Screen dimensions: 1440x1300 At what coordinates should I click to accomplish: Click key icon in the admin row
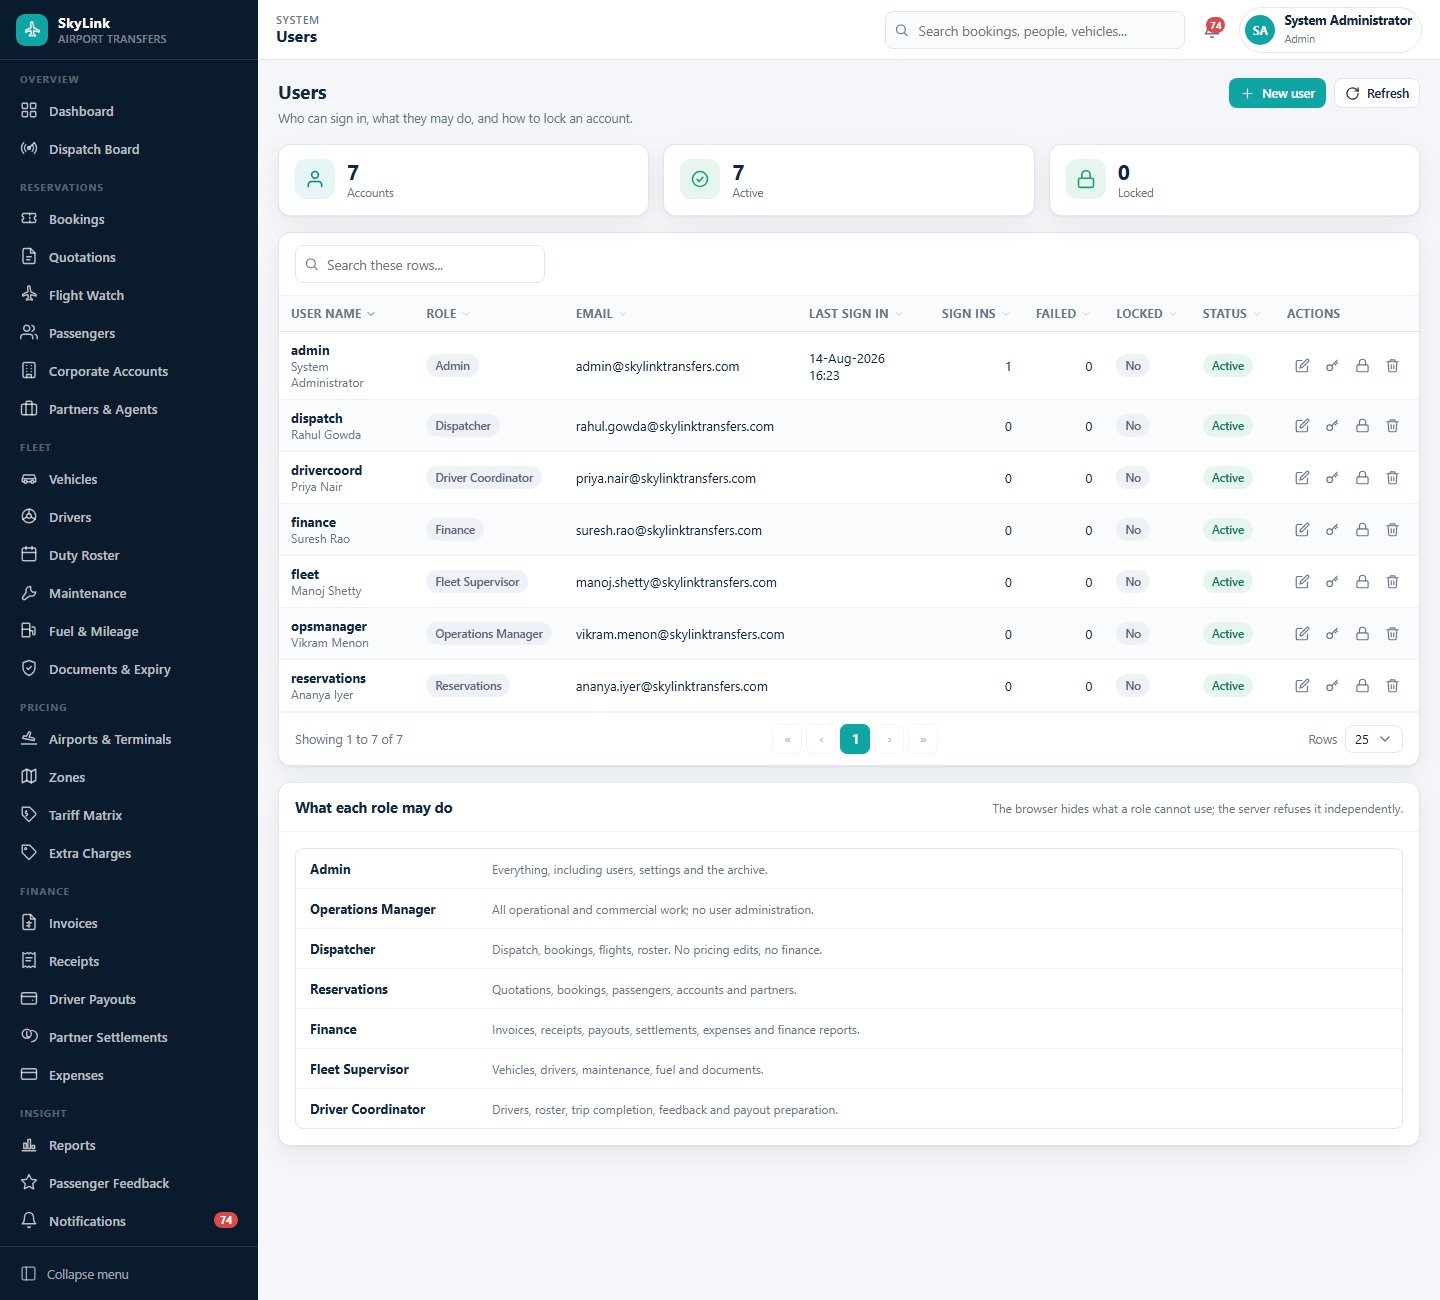[1332, 366]
